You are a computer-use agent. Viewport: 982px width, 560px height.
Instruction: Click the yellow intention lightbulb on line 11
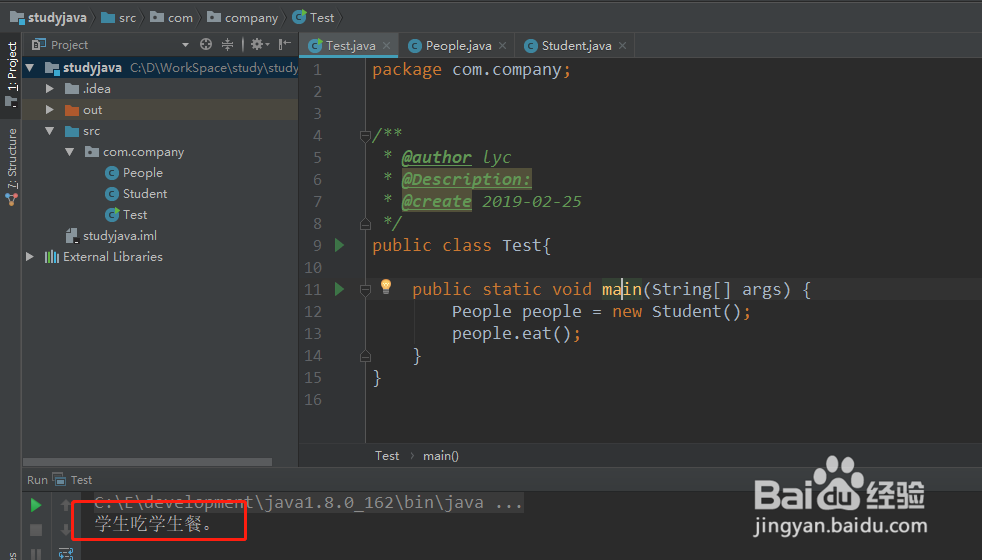386,287
